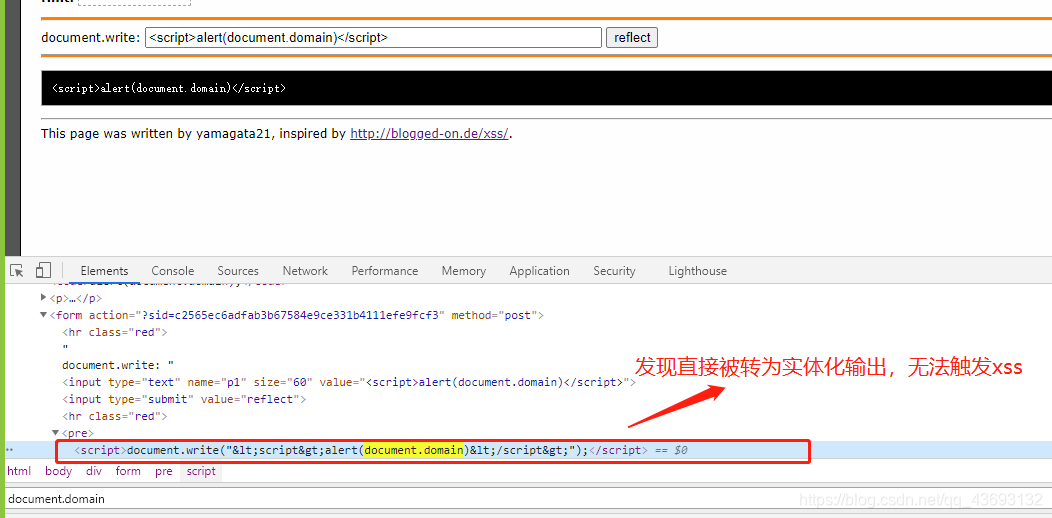The image size is (1052, 518).
Task: Select the first hr class="red" line
Action: click(x=114, y=331)
